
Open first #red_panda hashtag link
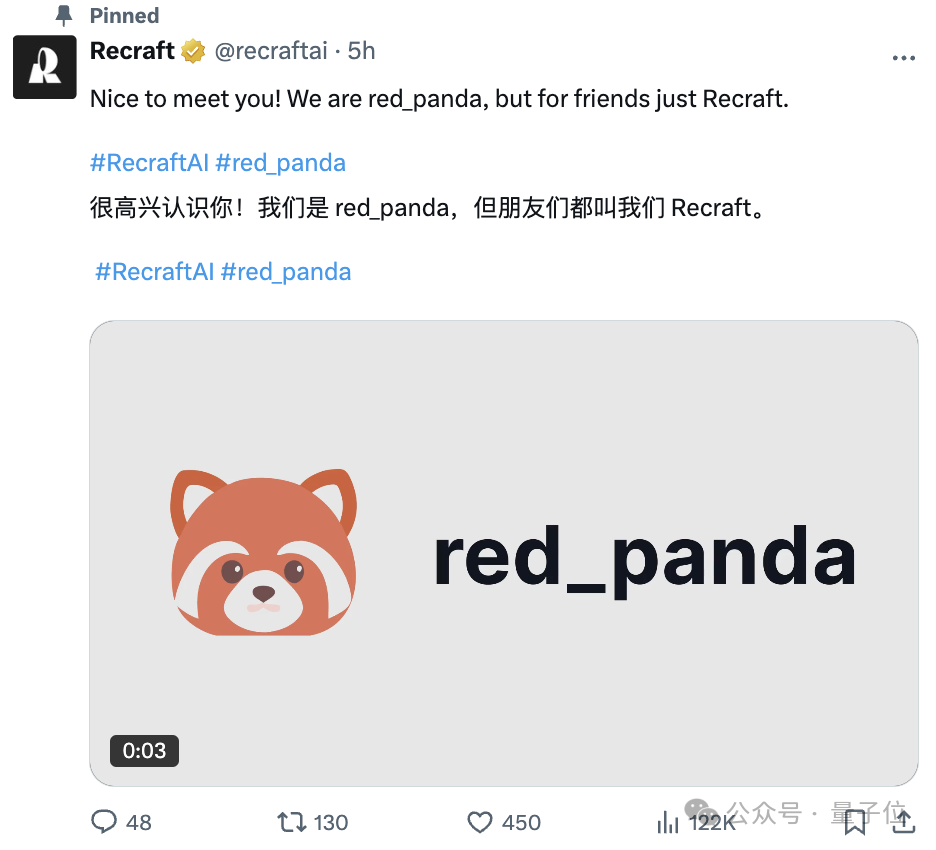tap(281, 163)
